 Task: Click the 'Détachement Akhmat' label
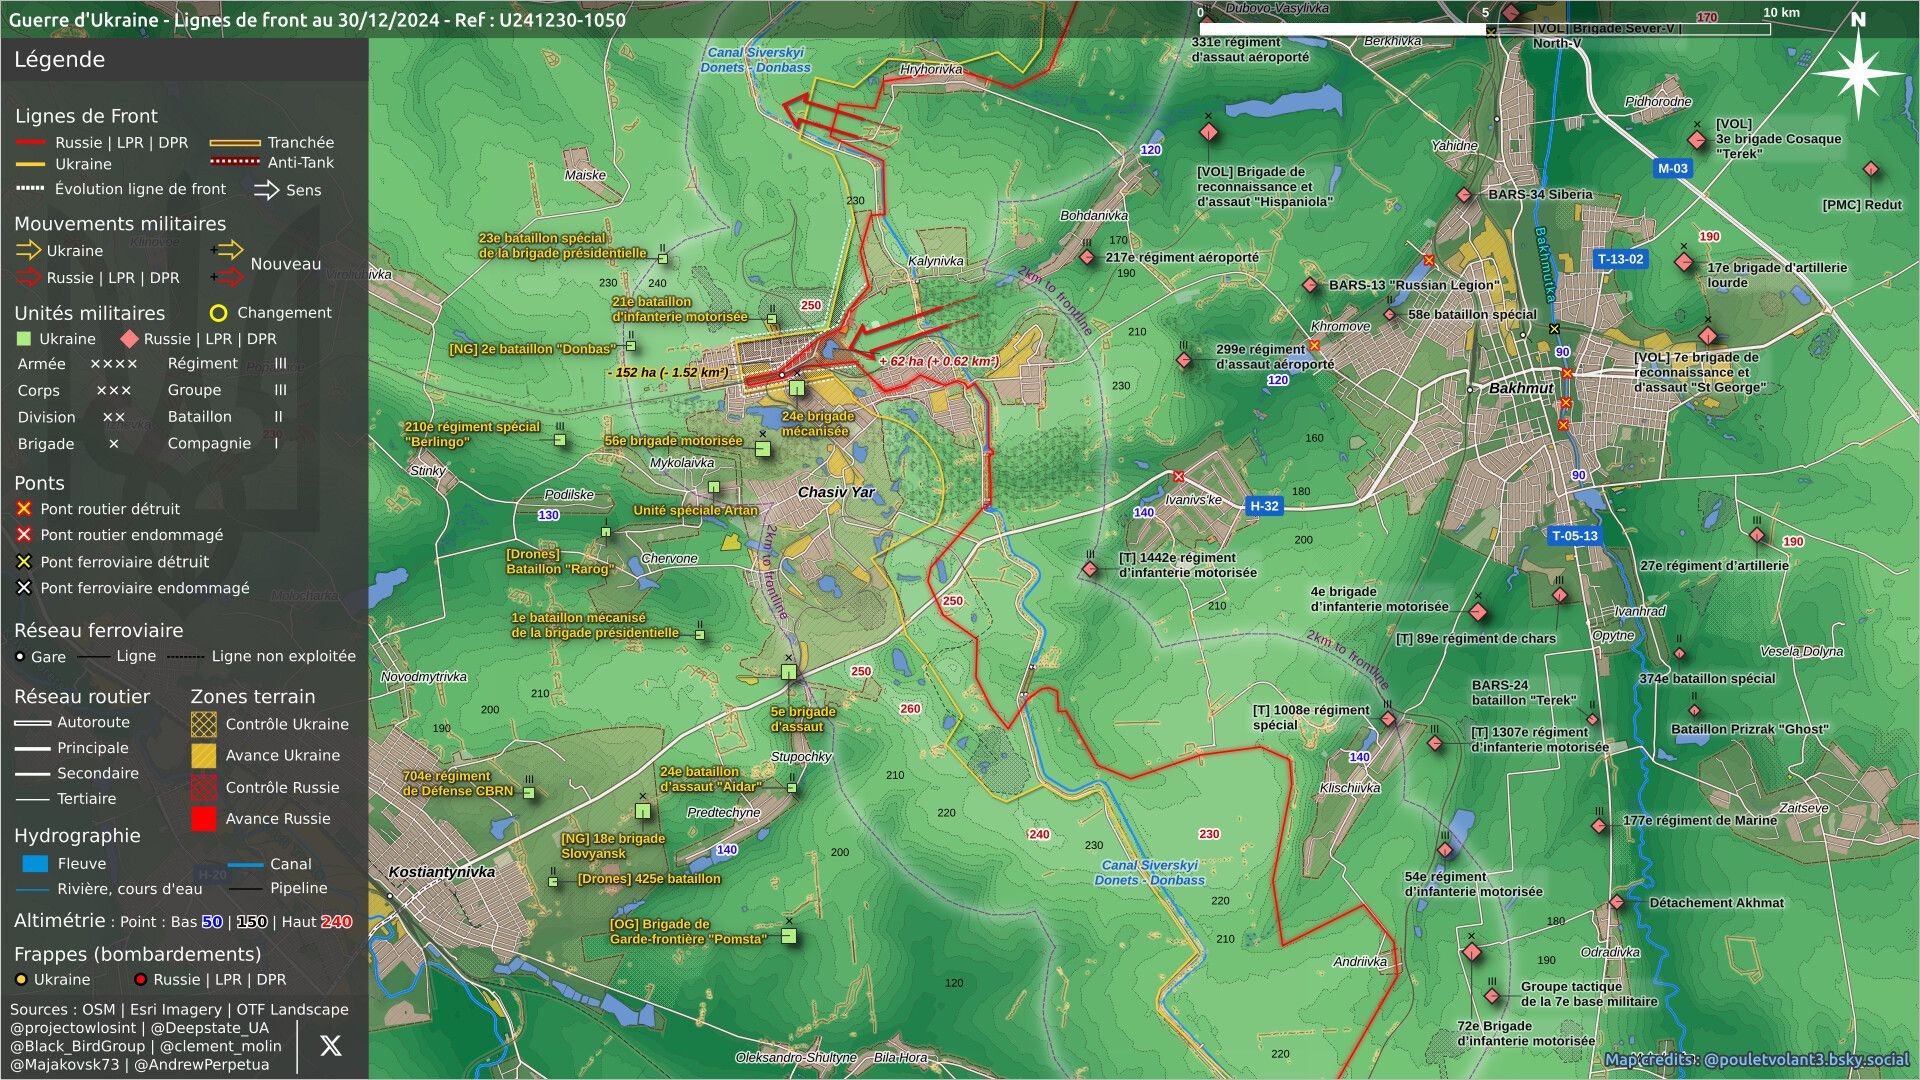1717,903
